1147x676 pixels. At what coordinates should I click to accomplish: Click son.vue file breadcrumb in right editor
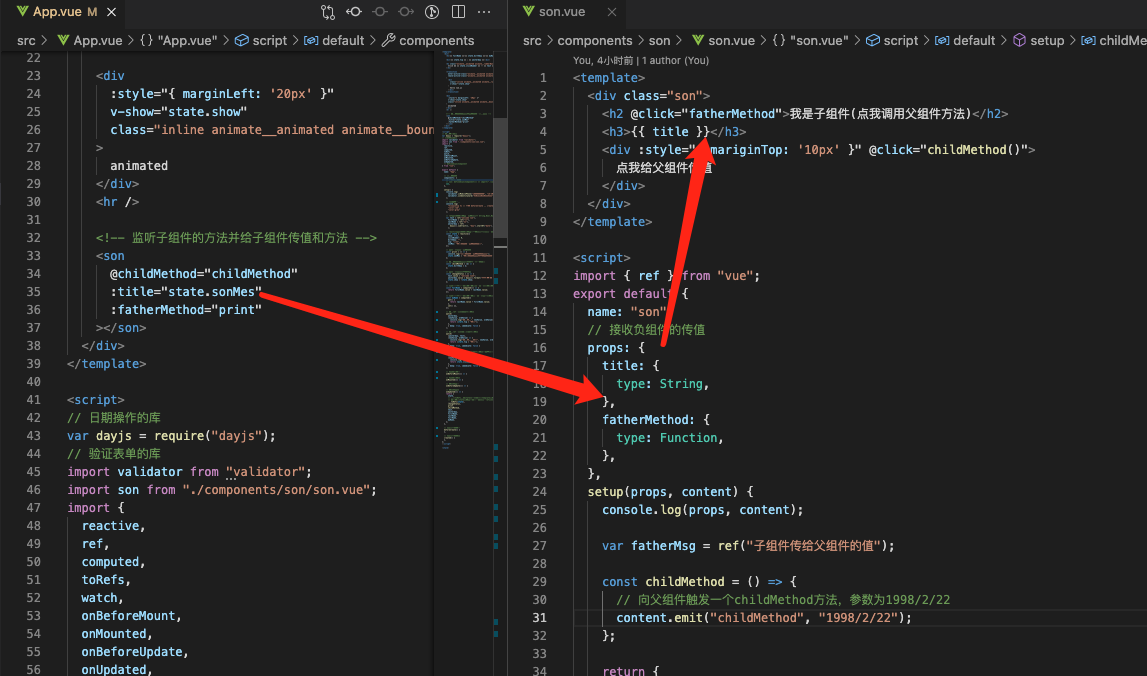pos(723,40)
